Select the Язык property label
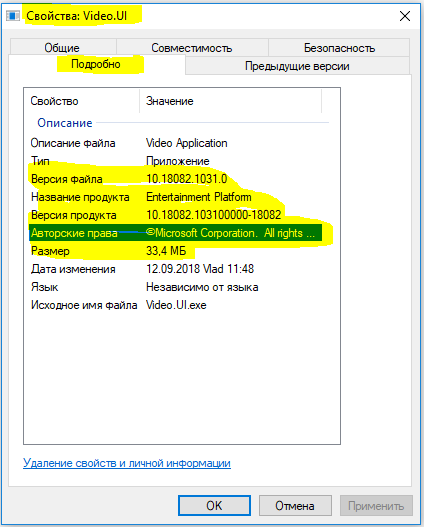 44,287
